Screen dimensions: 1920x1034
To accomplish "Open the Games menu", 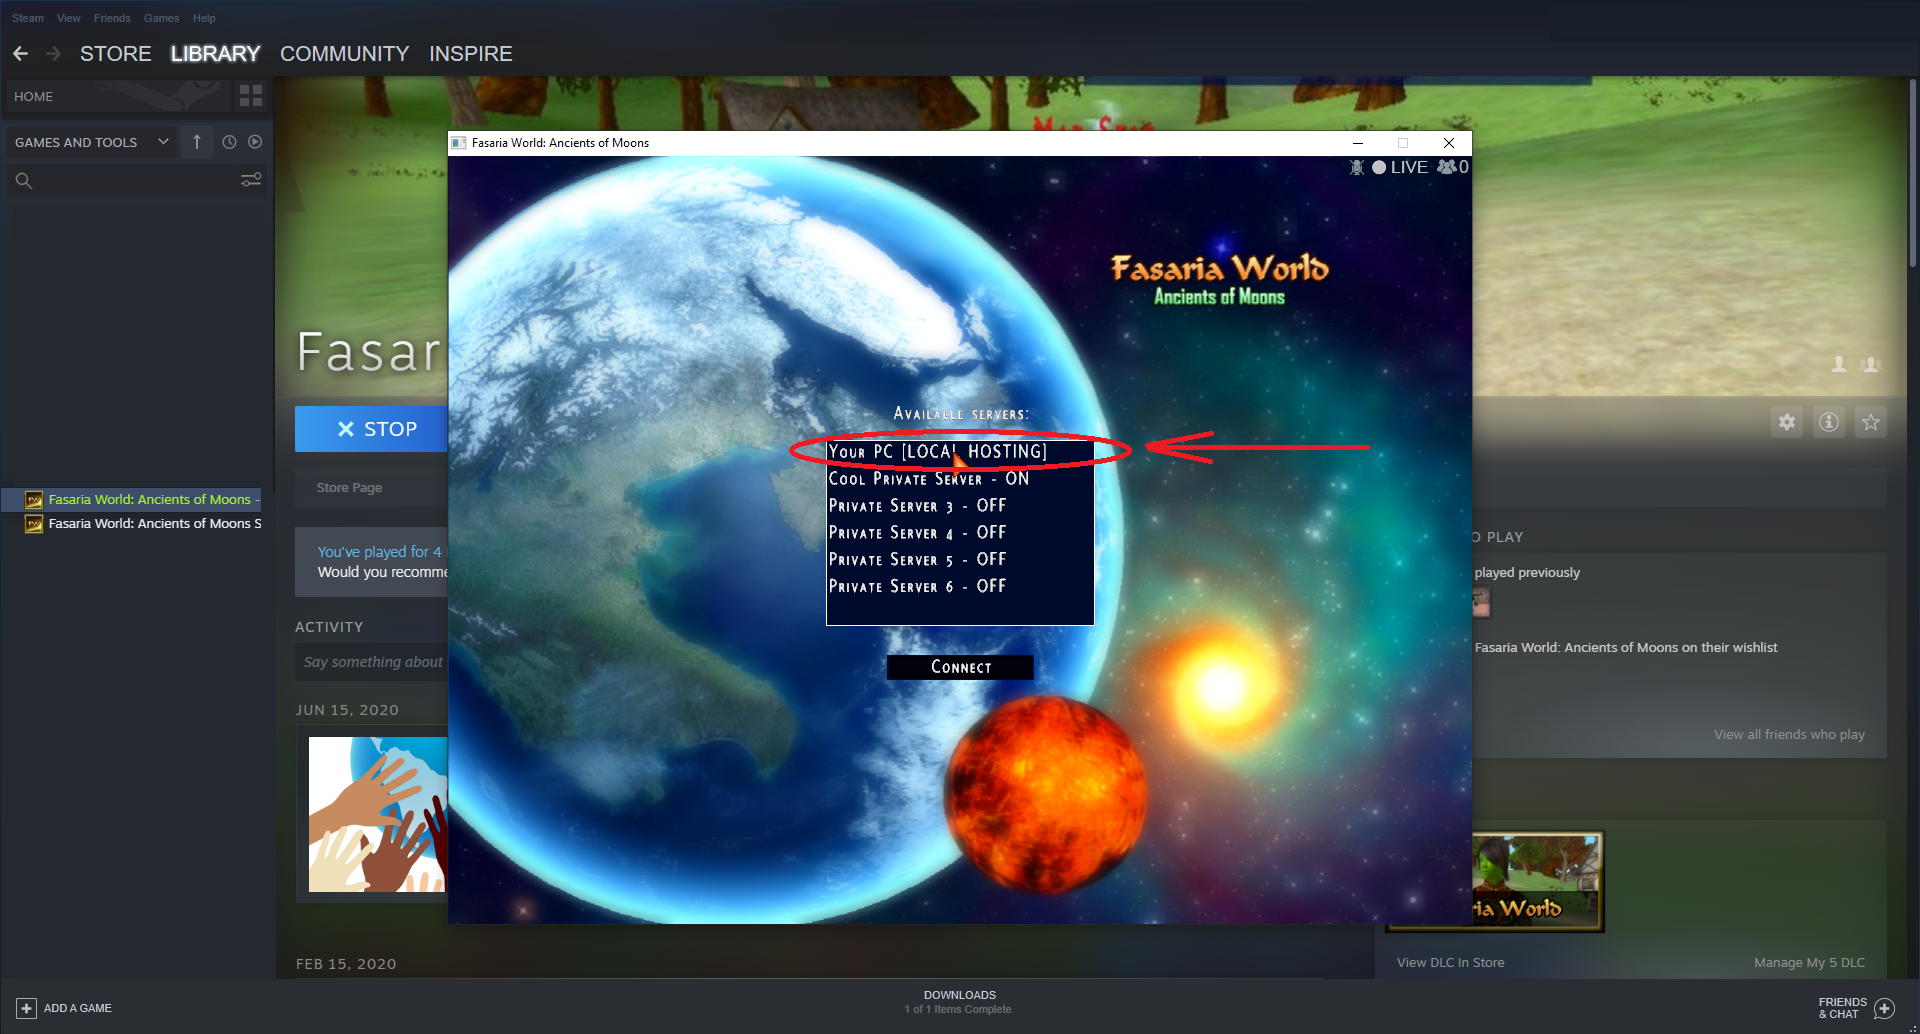I will (x=161, y=18).
